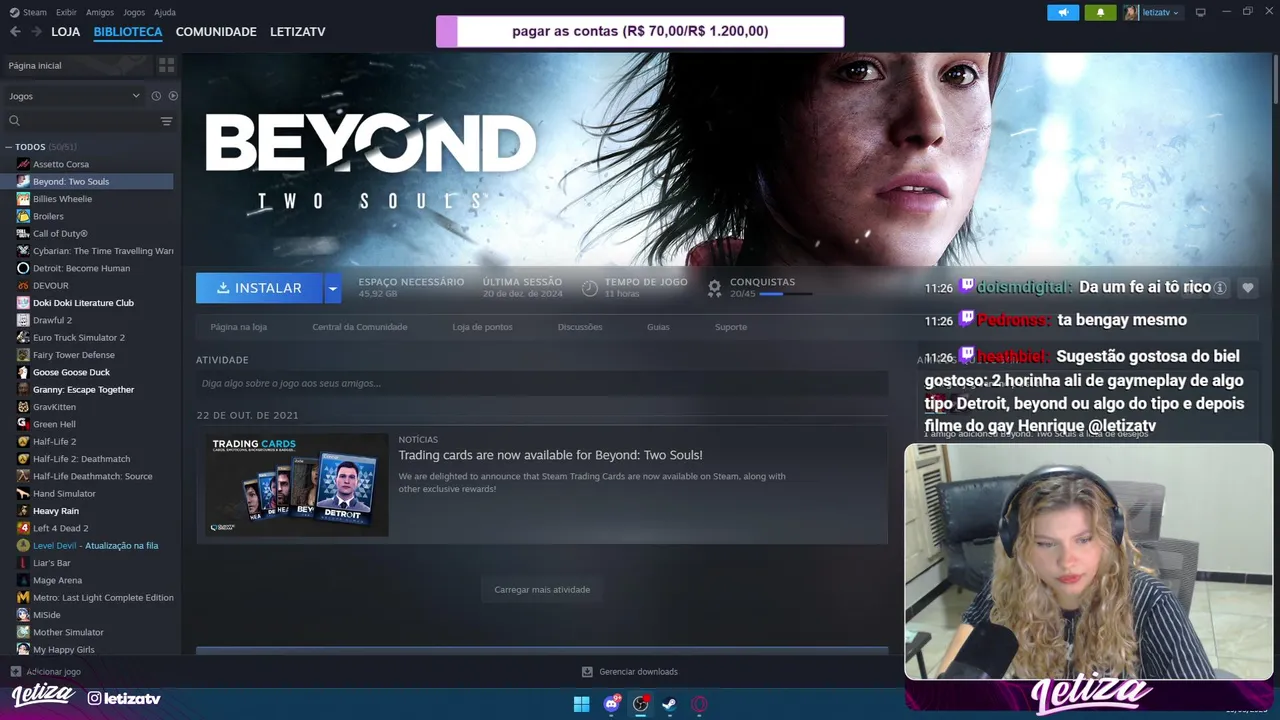This screenshot has width=1280, height=720.
Task: Go forward with the right arrow
Action: tap(36, 32)
